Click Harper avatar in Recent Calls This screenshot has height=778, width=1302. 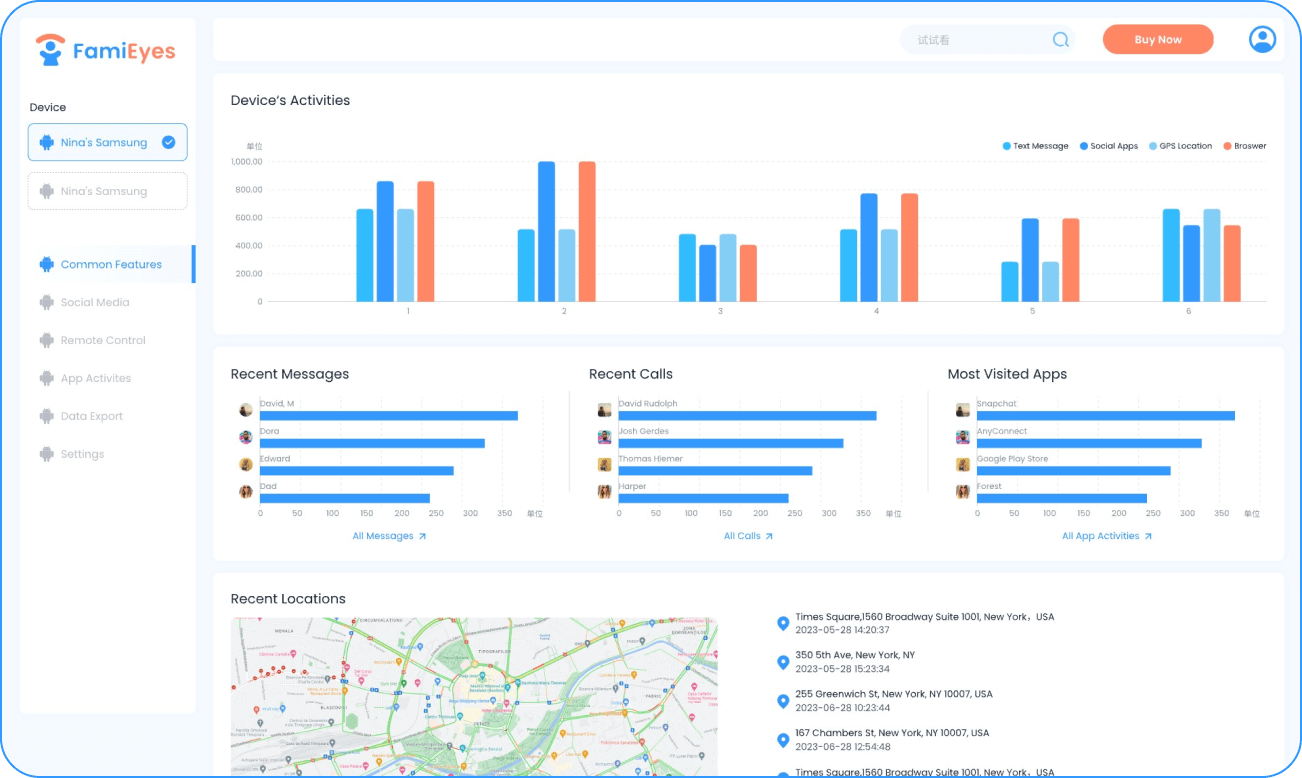point(605,491)
